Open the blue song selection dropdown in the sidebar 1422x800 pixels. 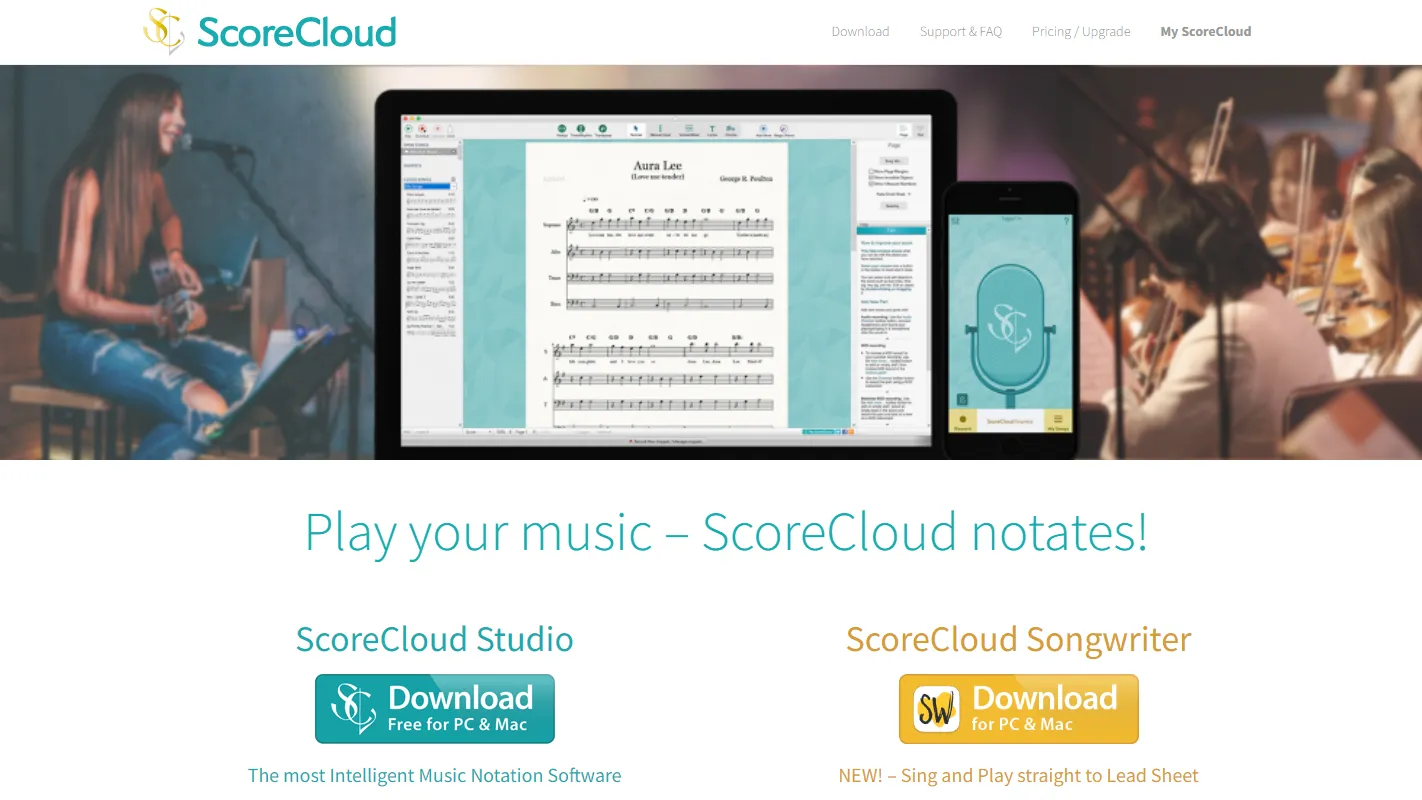[x=429, y=186]
